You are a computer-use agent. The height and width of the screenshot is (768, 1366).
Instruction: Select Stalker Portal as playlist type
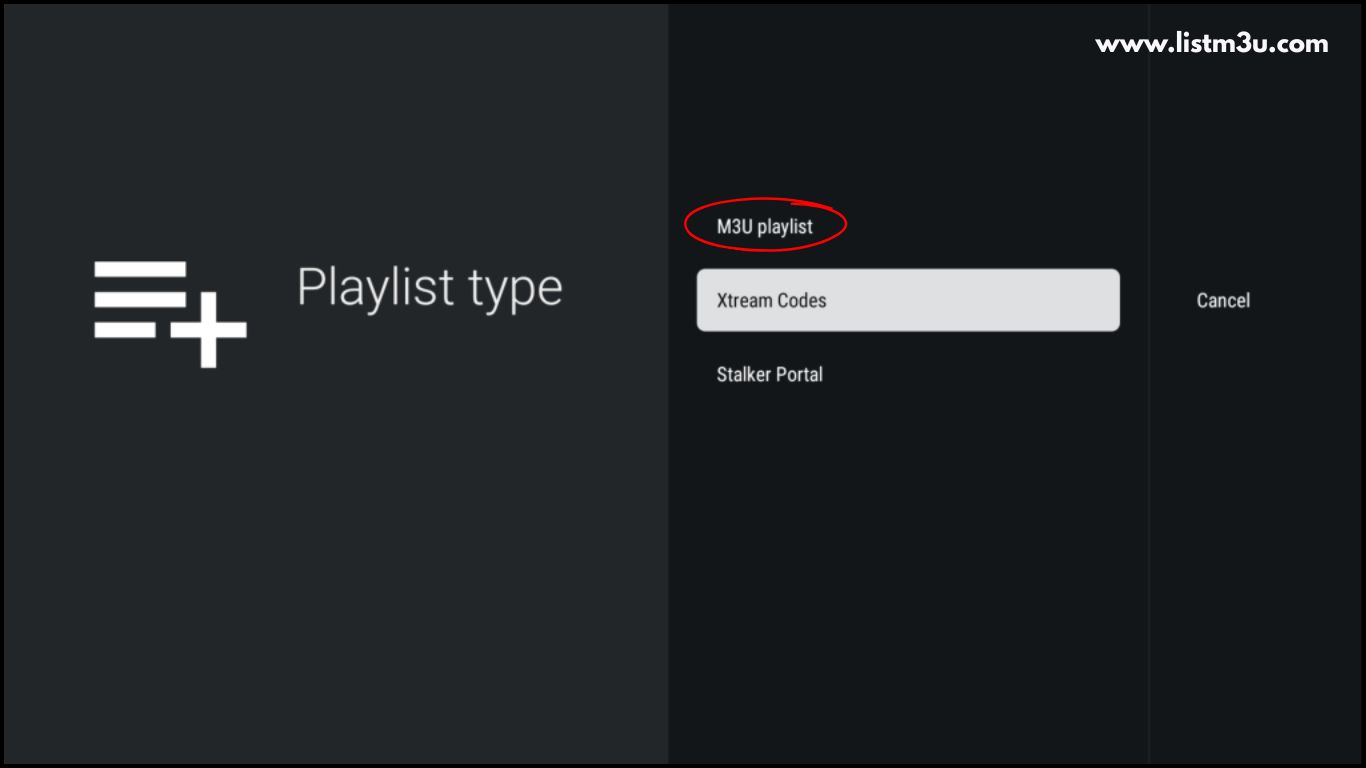point(770,374)
